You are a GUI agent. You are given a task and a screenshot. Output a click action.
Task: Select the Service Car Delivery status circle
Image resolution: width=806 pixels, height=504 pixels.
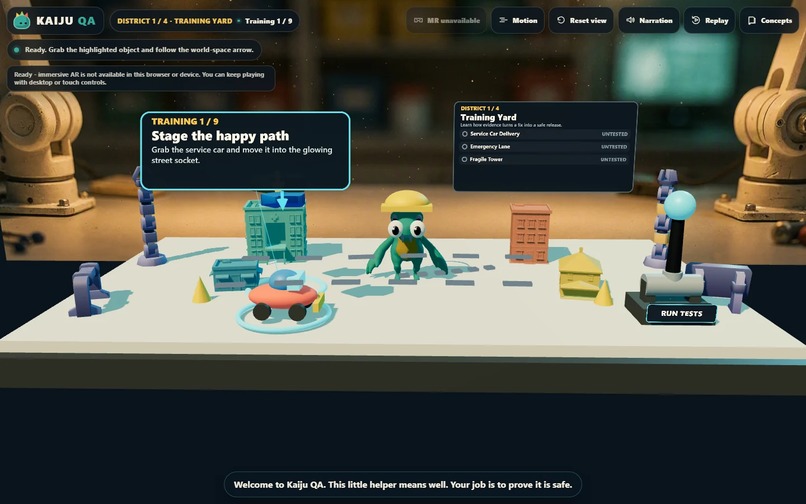click(x=465, y=134)
